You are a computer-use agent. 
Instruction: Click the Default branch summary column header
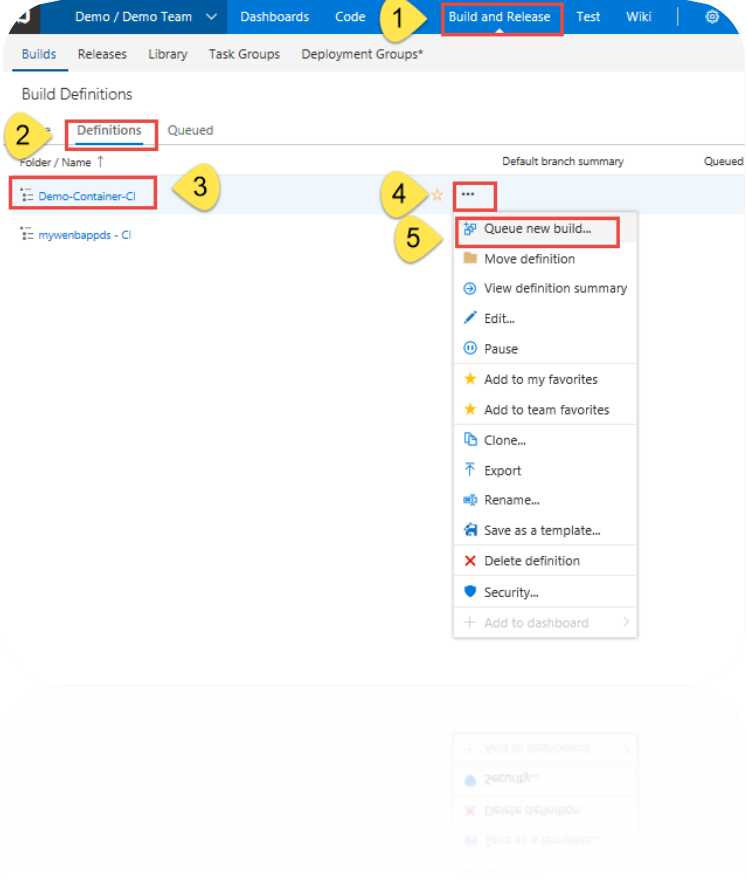tap(563, 161)
